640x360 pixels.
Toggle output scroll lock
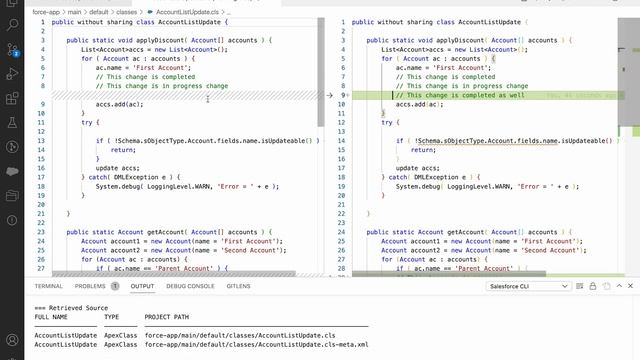(x=593, y=286)
